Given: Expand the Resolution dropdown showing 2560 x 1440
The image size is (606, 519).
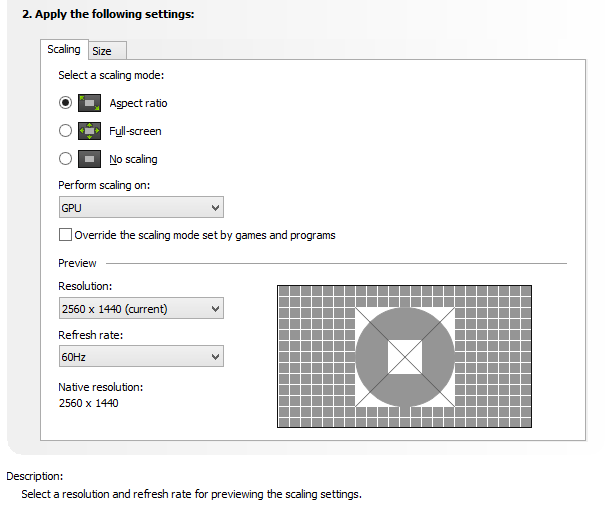Looking at the screenshot, I should coord(140,309).
